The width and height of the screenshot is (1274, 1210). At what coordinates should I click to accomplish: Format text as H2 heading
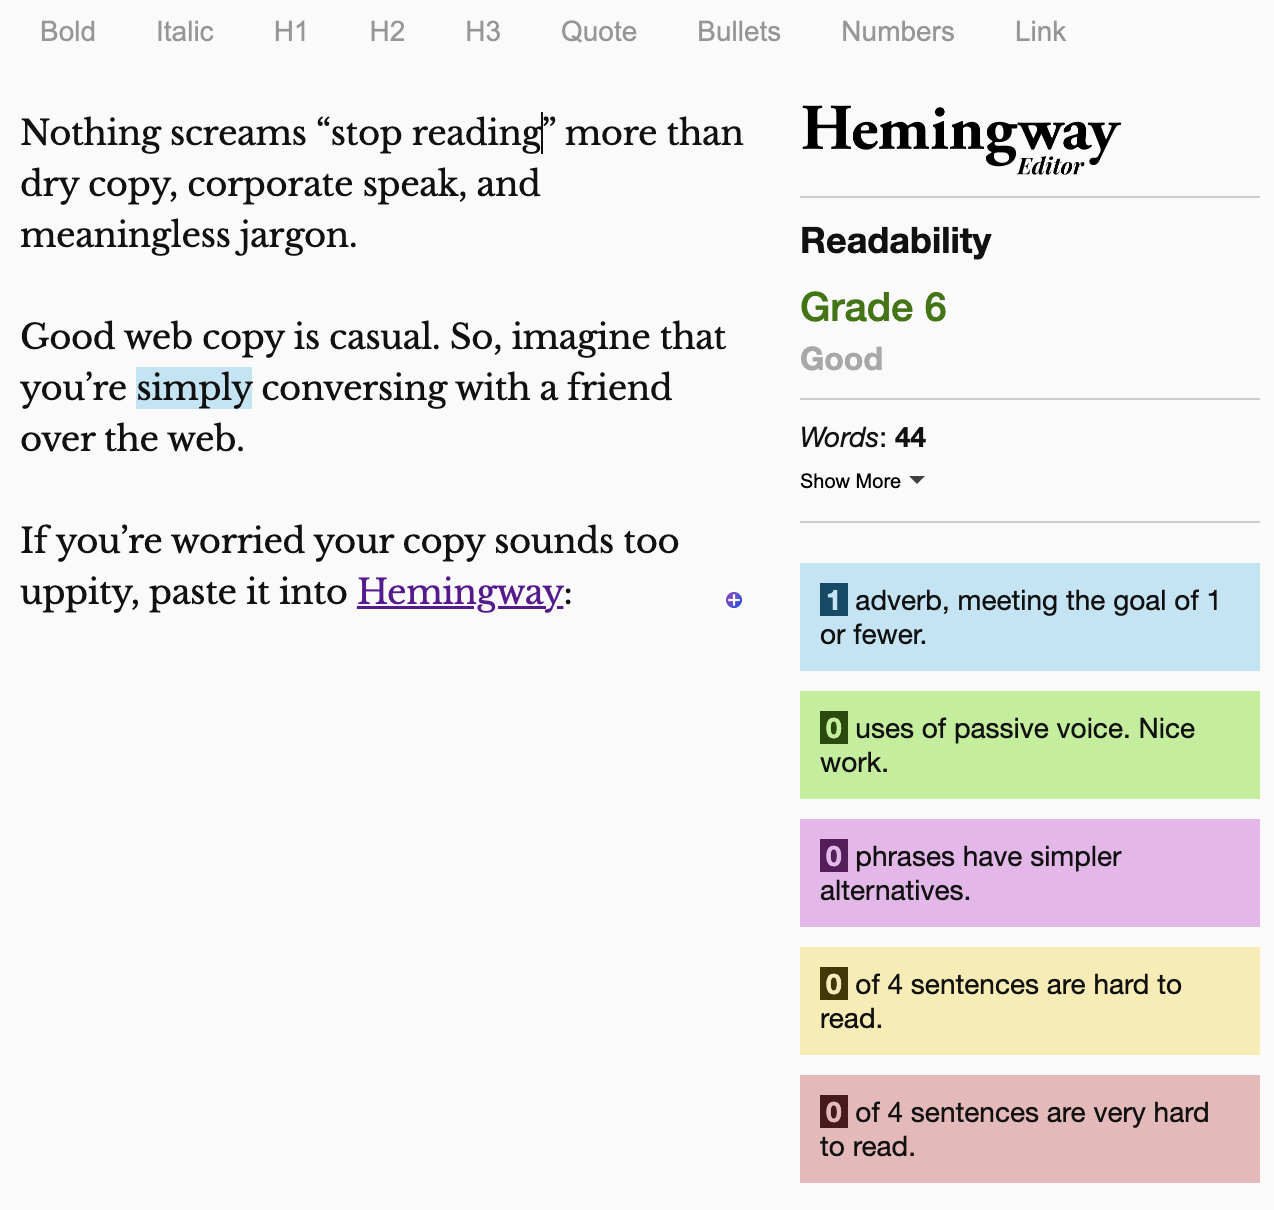point(386,31)
